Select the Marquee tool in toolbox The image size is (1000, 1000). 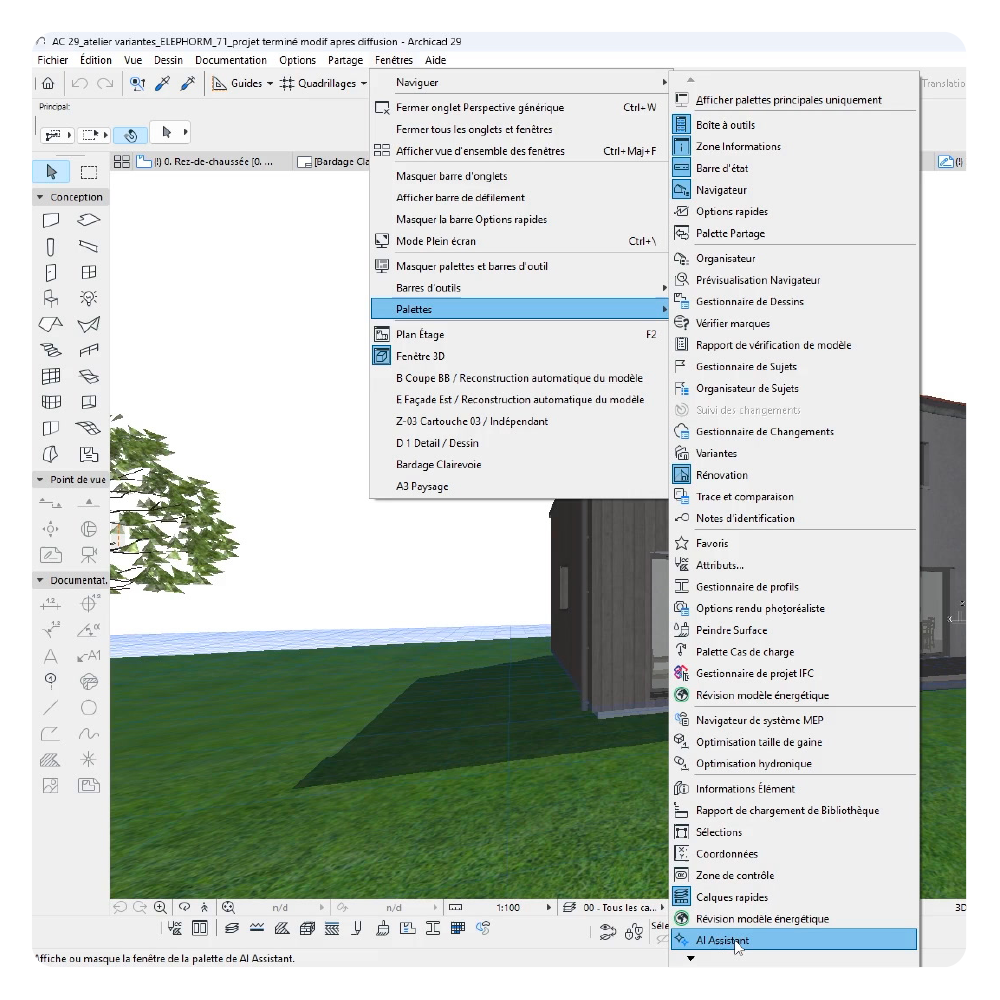[89, 172]
